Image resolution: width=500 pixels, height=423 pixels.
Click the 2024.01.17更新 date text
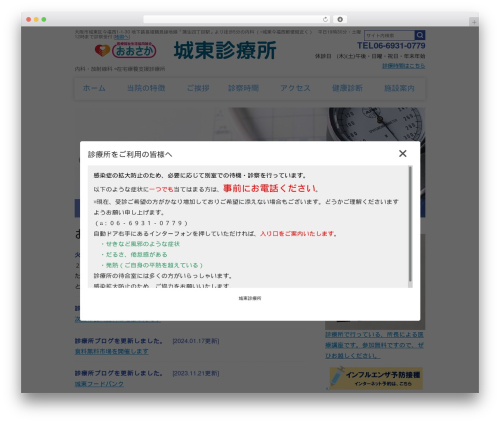coord(196,341)
